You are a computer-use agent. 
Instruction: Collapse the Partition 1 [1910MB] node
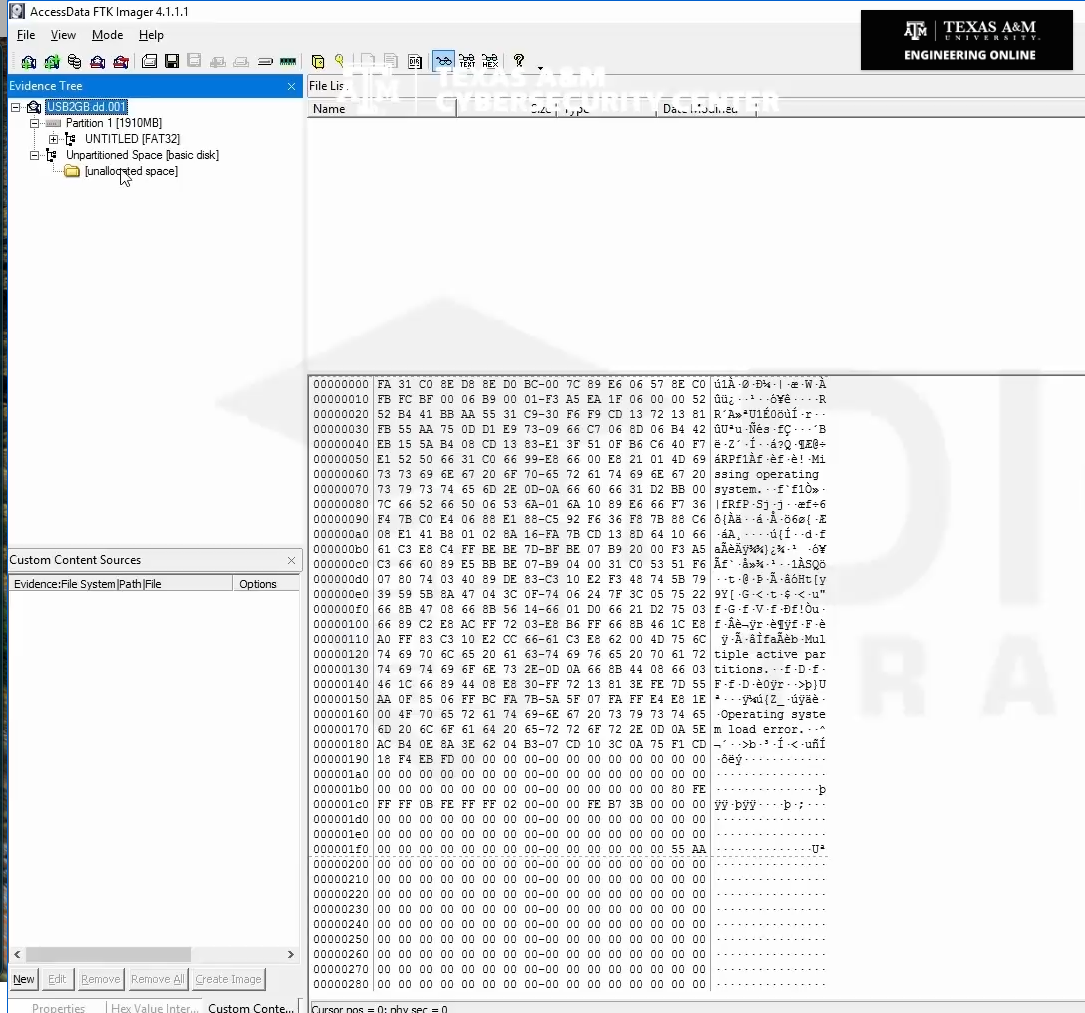coord(35,123)
